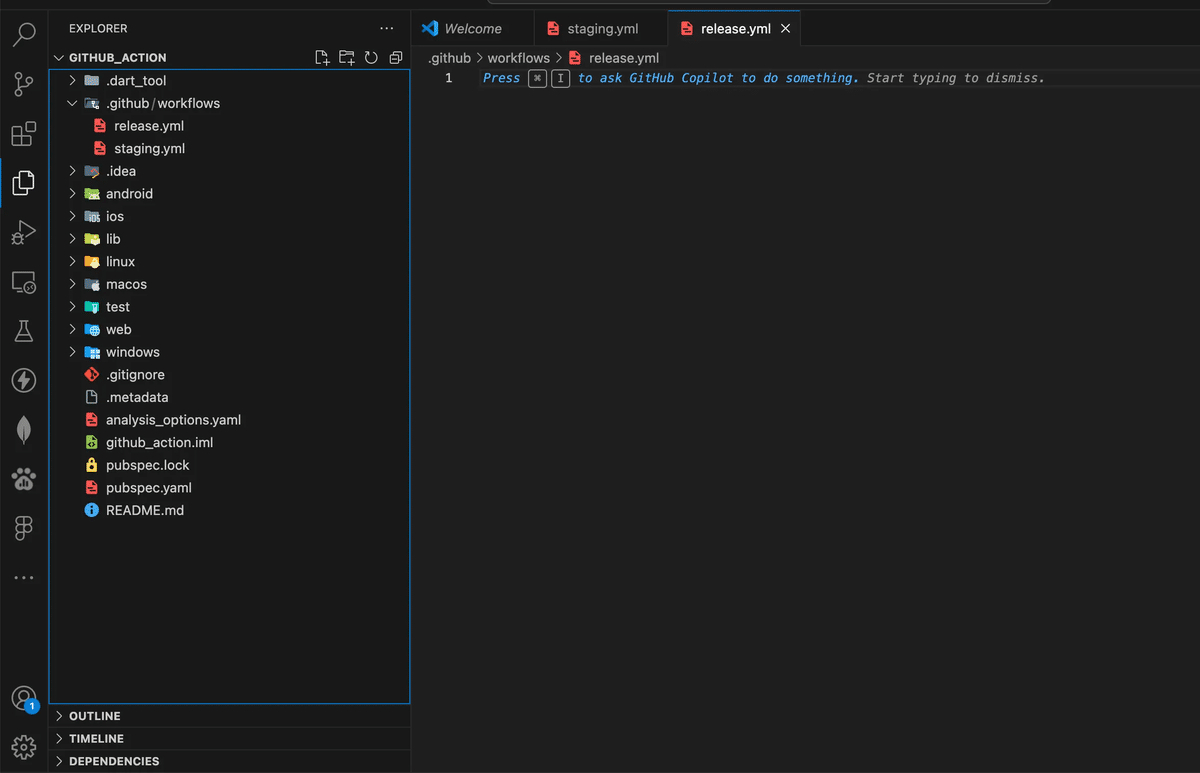Create a new file in the Explorer
The height and width of the screenshot is (773, 1200).
tap(322, 57)
